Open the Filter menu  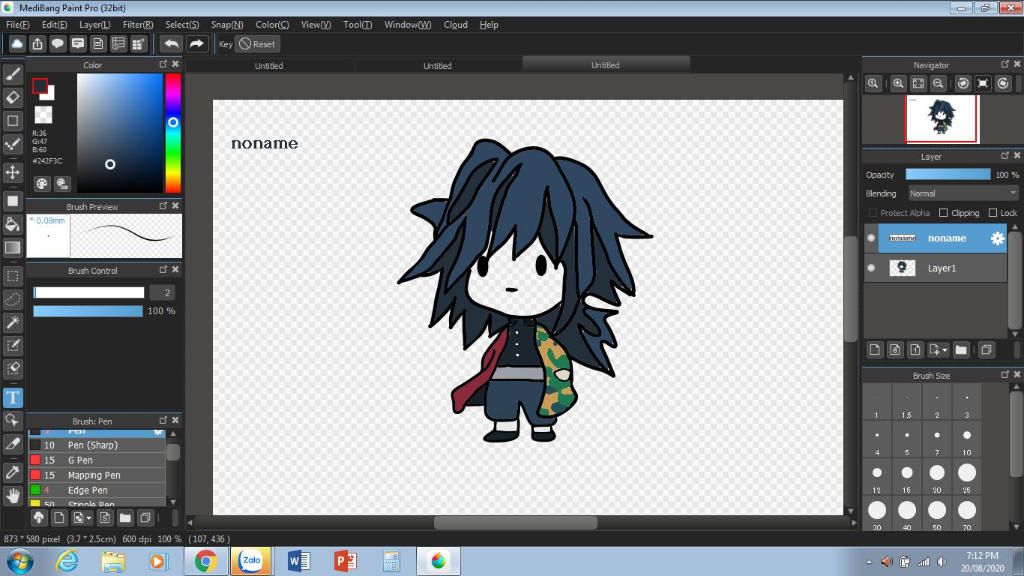[138, 25]
